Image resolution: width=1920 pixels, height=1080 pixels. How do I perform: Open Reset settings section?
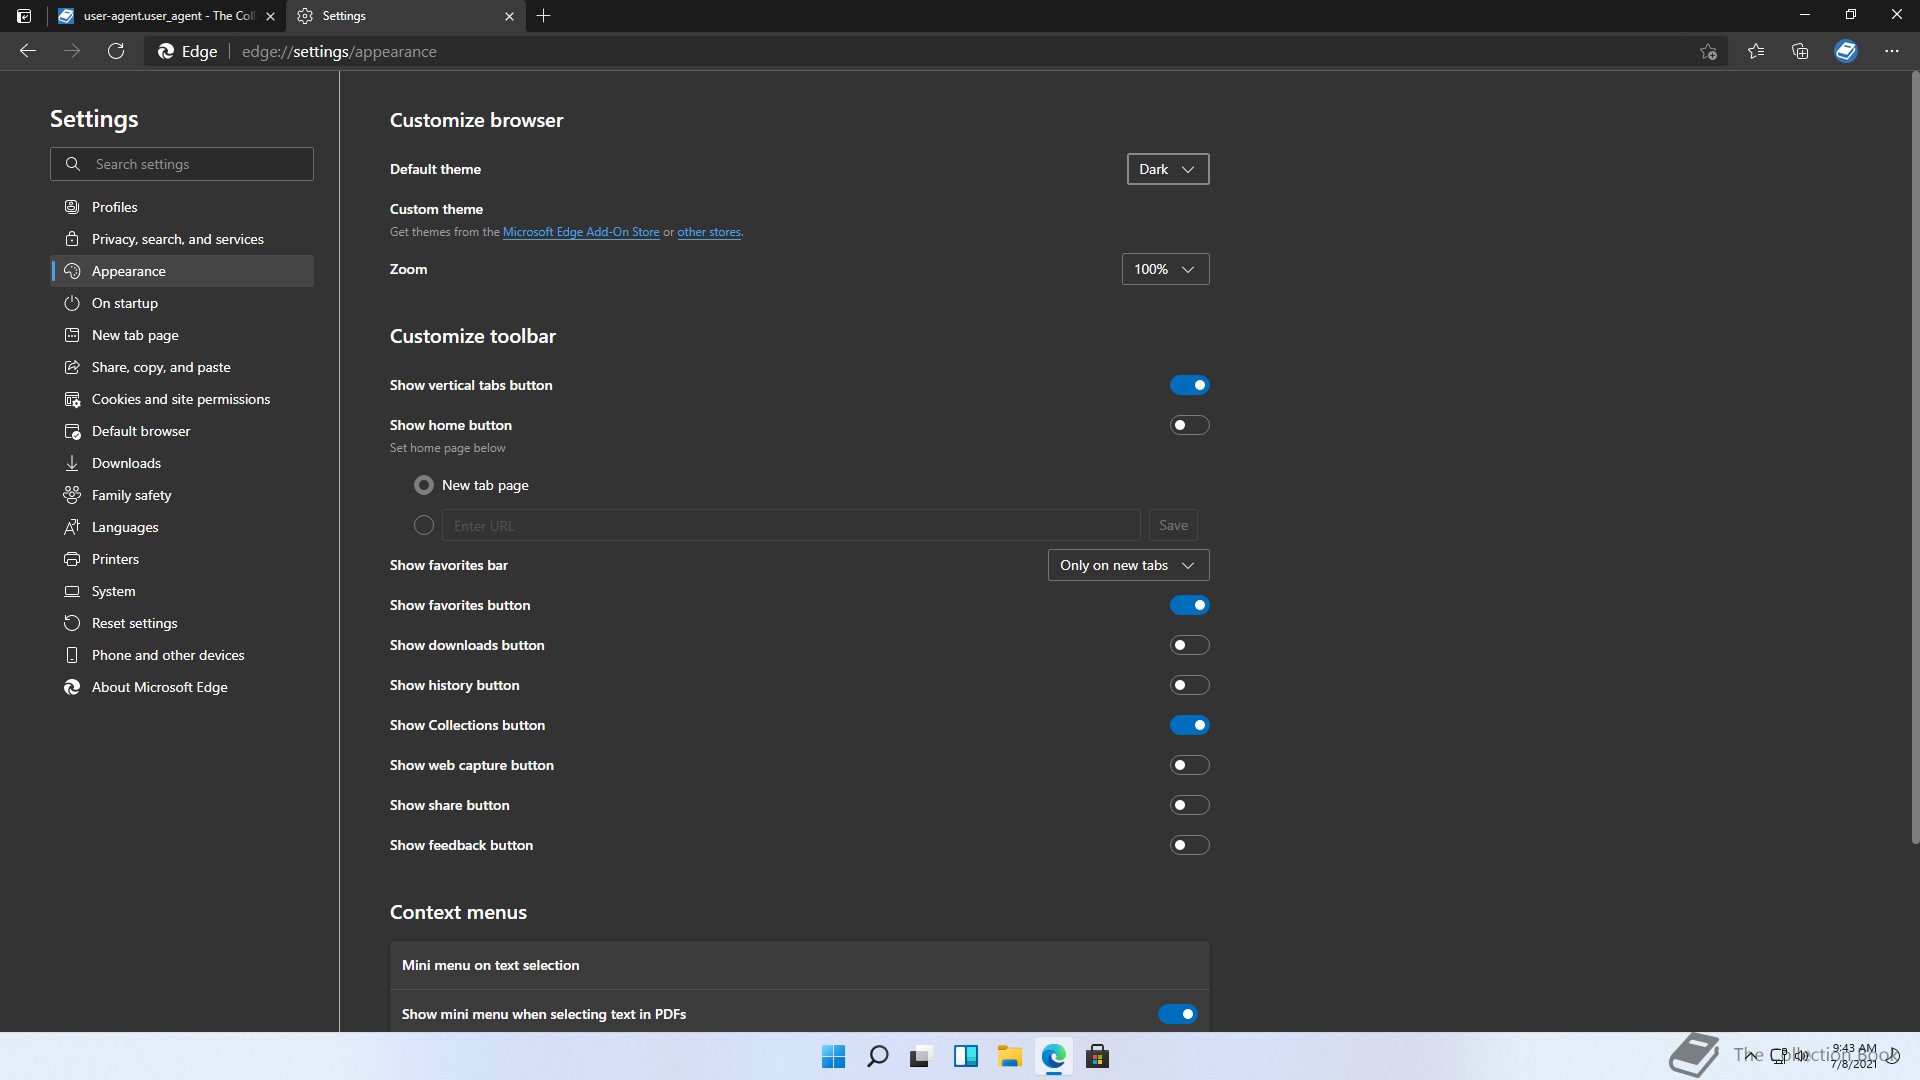(x=182, y=623)
